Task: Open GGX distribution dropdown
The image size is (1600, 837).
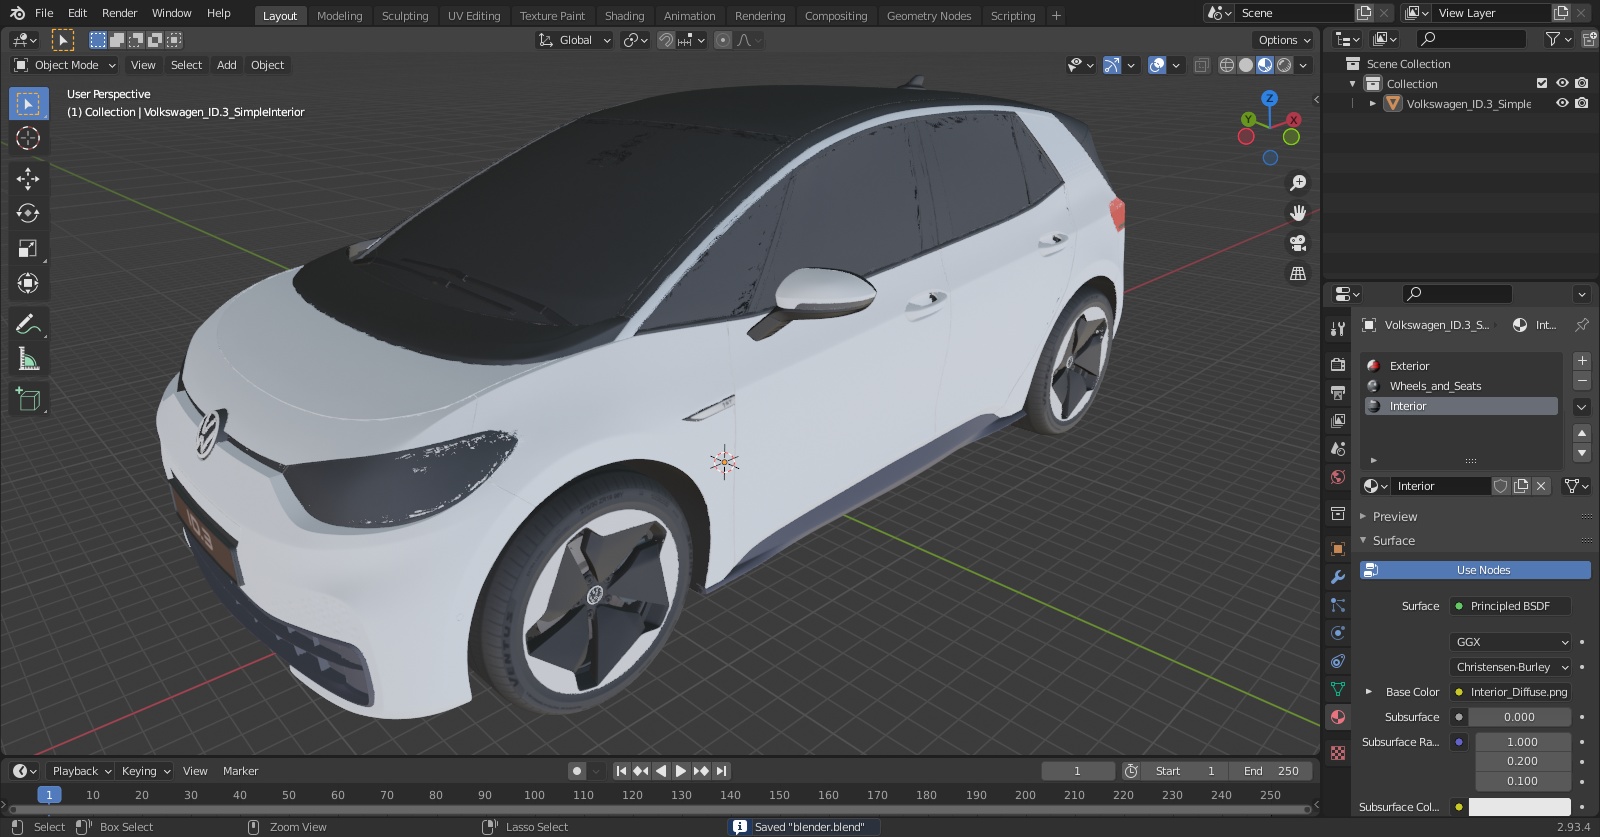Action: click(x=1511, y=642)
